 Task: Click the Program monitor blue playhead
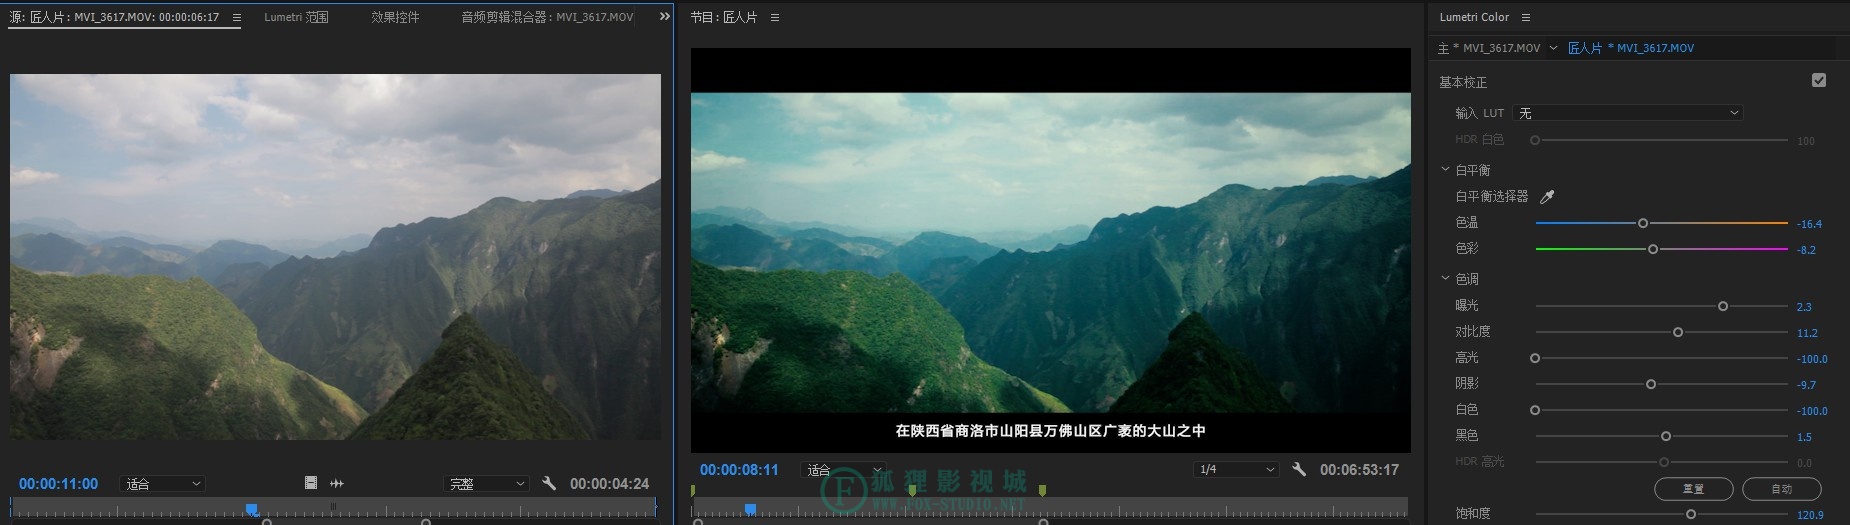pyautogui.click(x=750, y=510)
